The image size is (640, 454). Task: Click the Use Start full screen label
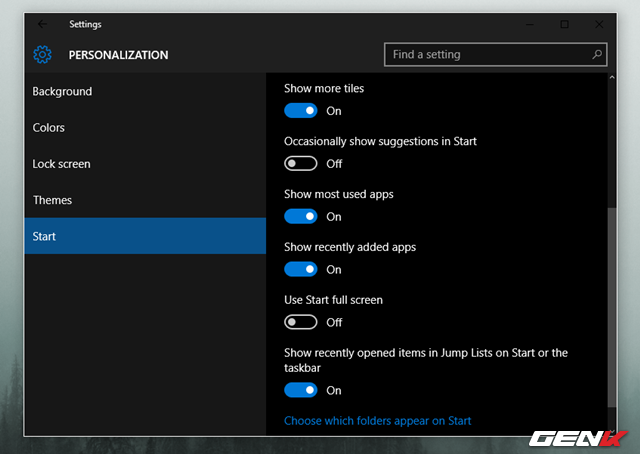click(333, 300)
